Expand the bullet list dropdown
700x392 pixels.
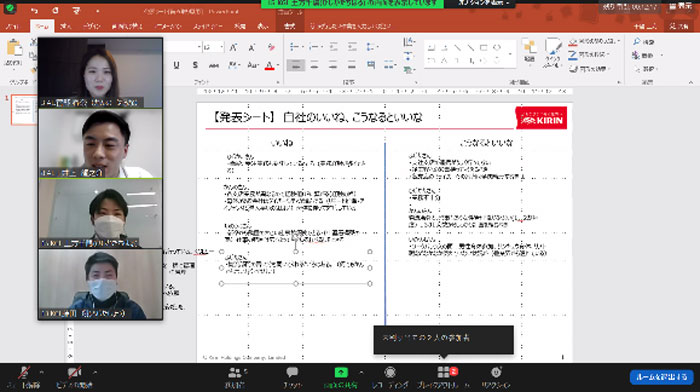(302, 47)
